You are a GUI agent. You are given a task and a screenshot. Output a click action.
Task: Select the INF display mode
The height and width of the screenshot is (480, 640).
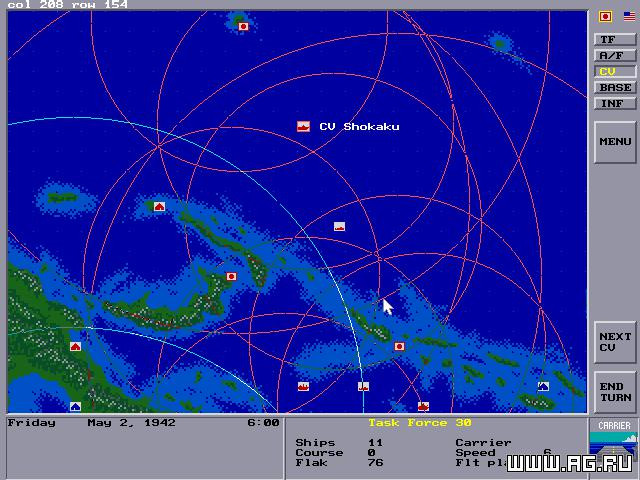tap(615, 104)
